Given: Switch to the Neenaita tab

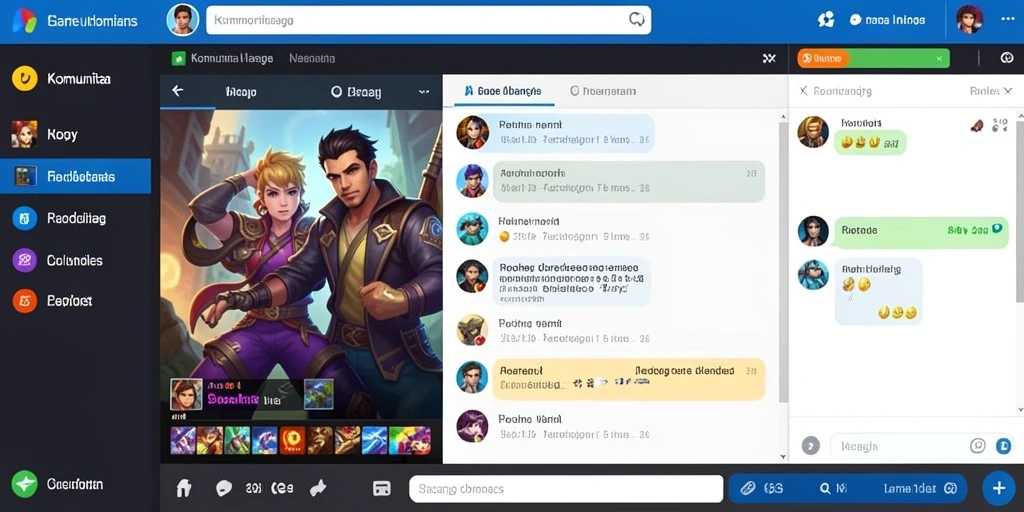Looking at the screenshot, I should coord(312,59).
